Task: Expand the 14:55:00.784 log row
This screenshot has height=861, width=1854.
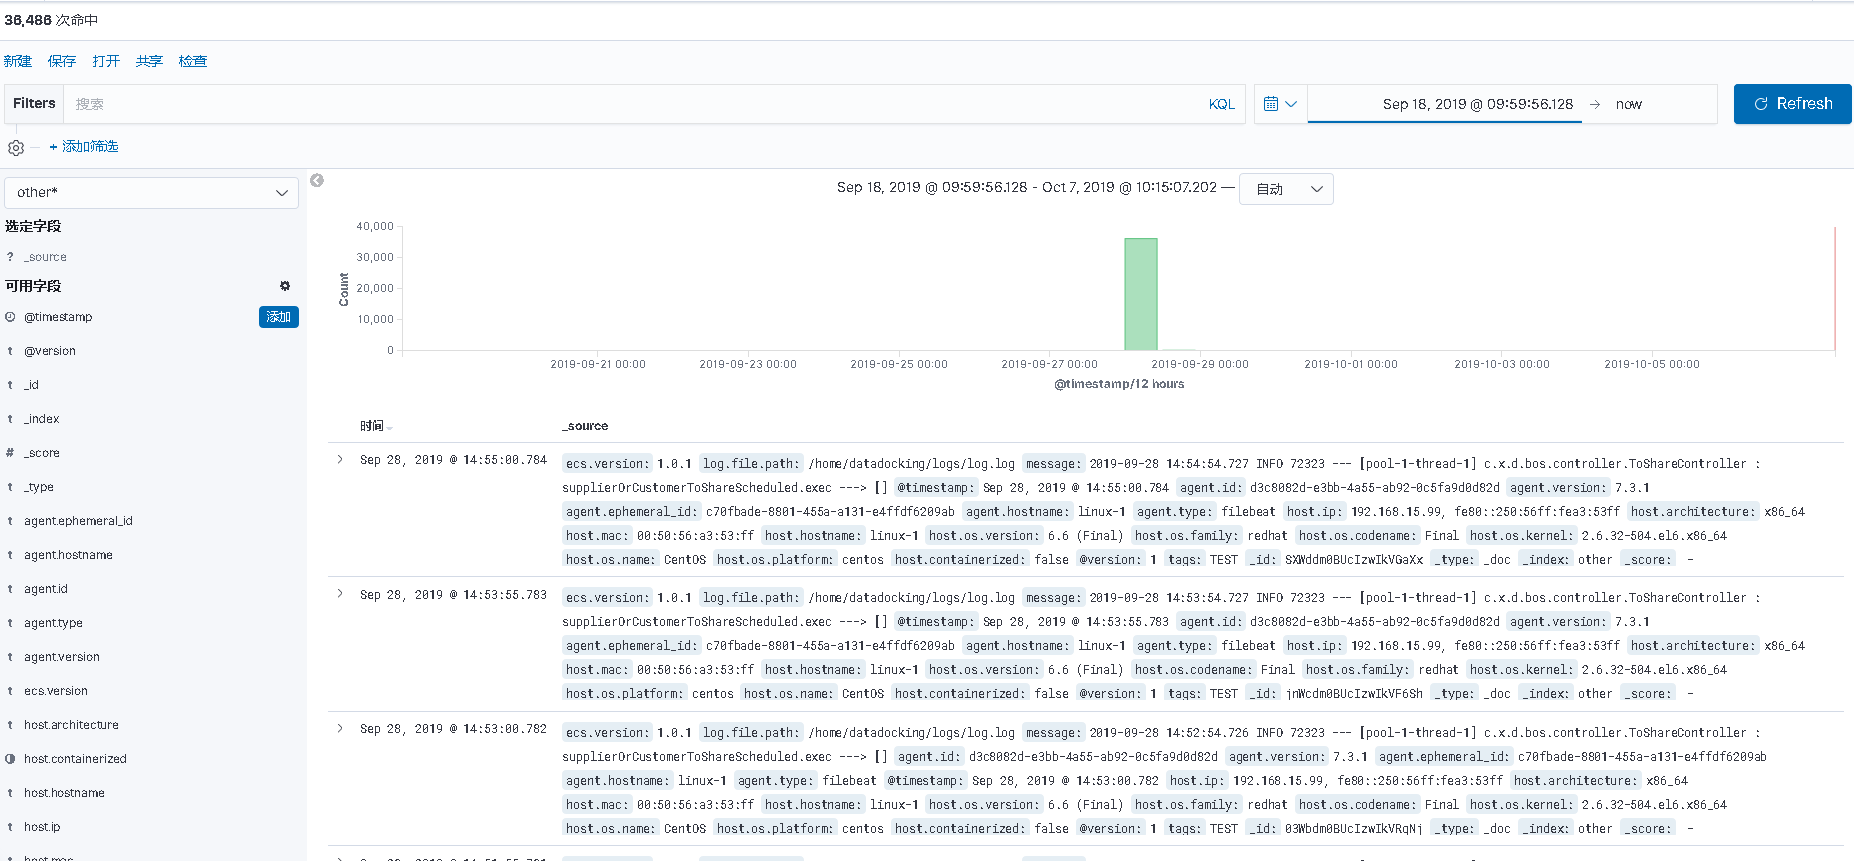Action: click(340, 460)
